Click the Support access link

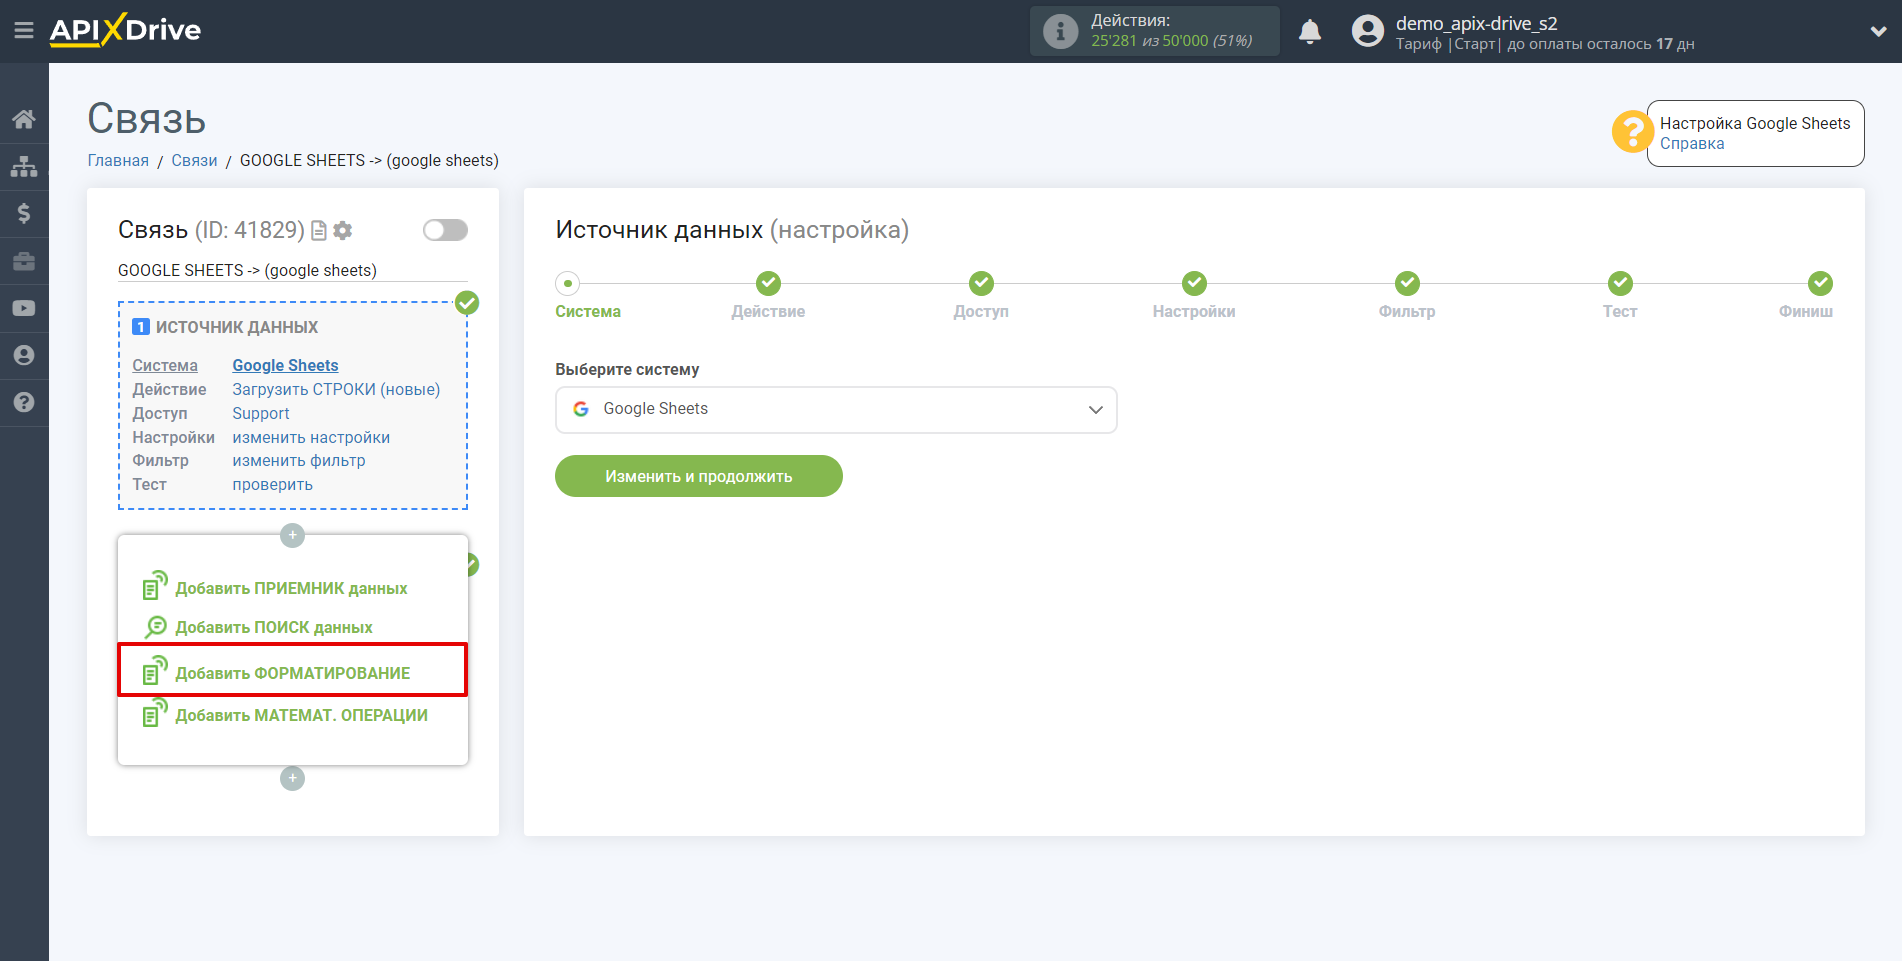click(x=261, y=414)
